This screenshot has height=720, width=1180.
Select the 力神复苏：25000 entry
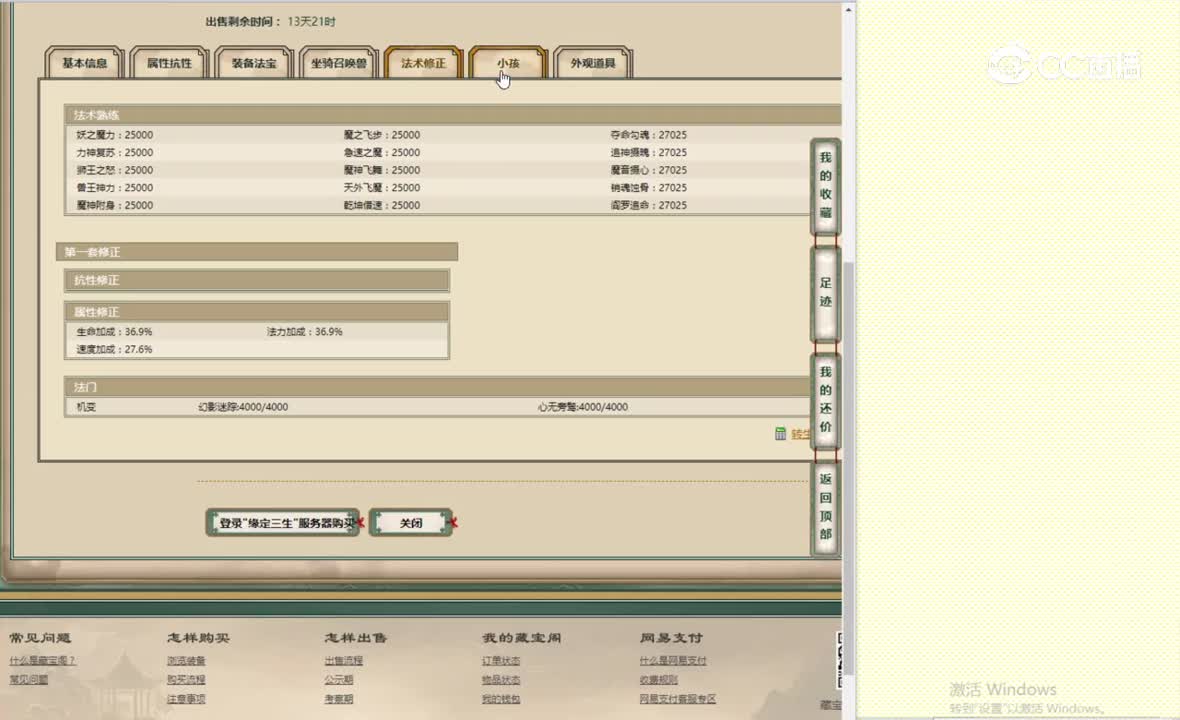[114, 152]
